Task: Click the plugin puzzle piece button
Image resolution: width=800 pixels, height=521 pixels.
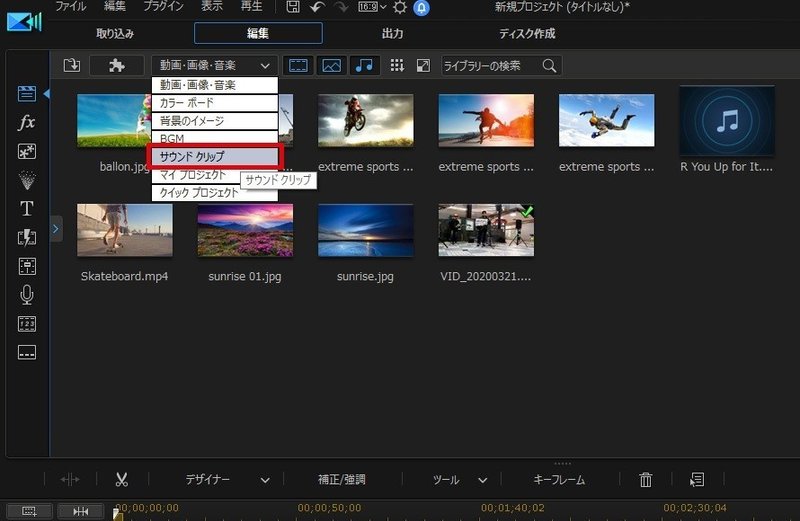Action: pyautogui.click(x=116, y=65)
